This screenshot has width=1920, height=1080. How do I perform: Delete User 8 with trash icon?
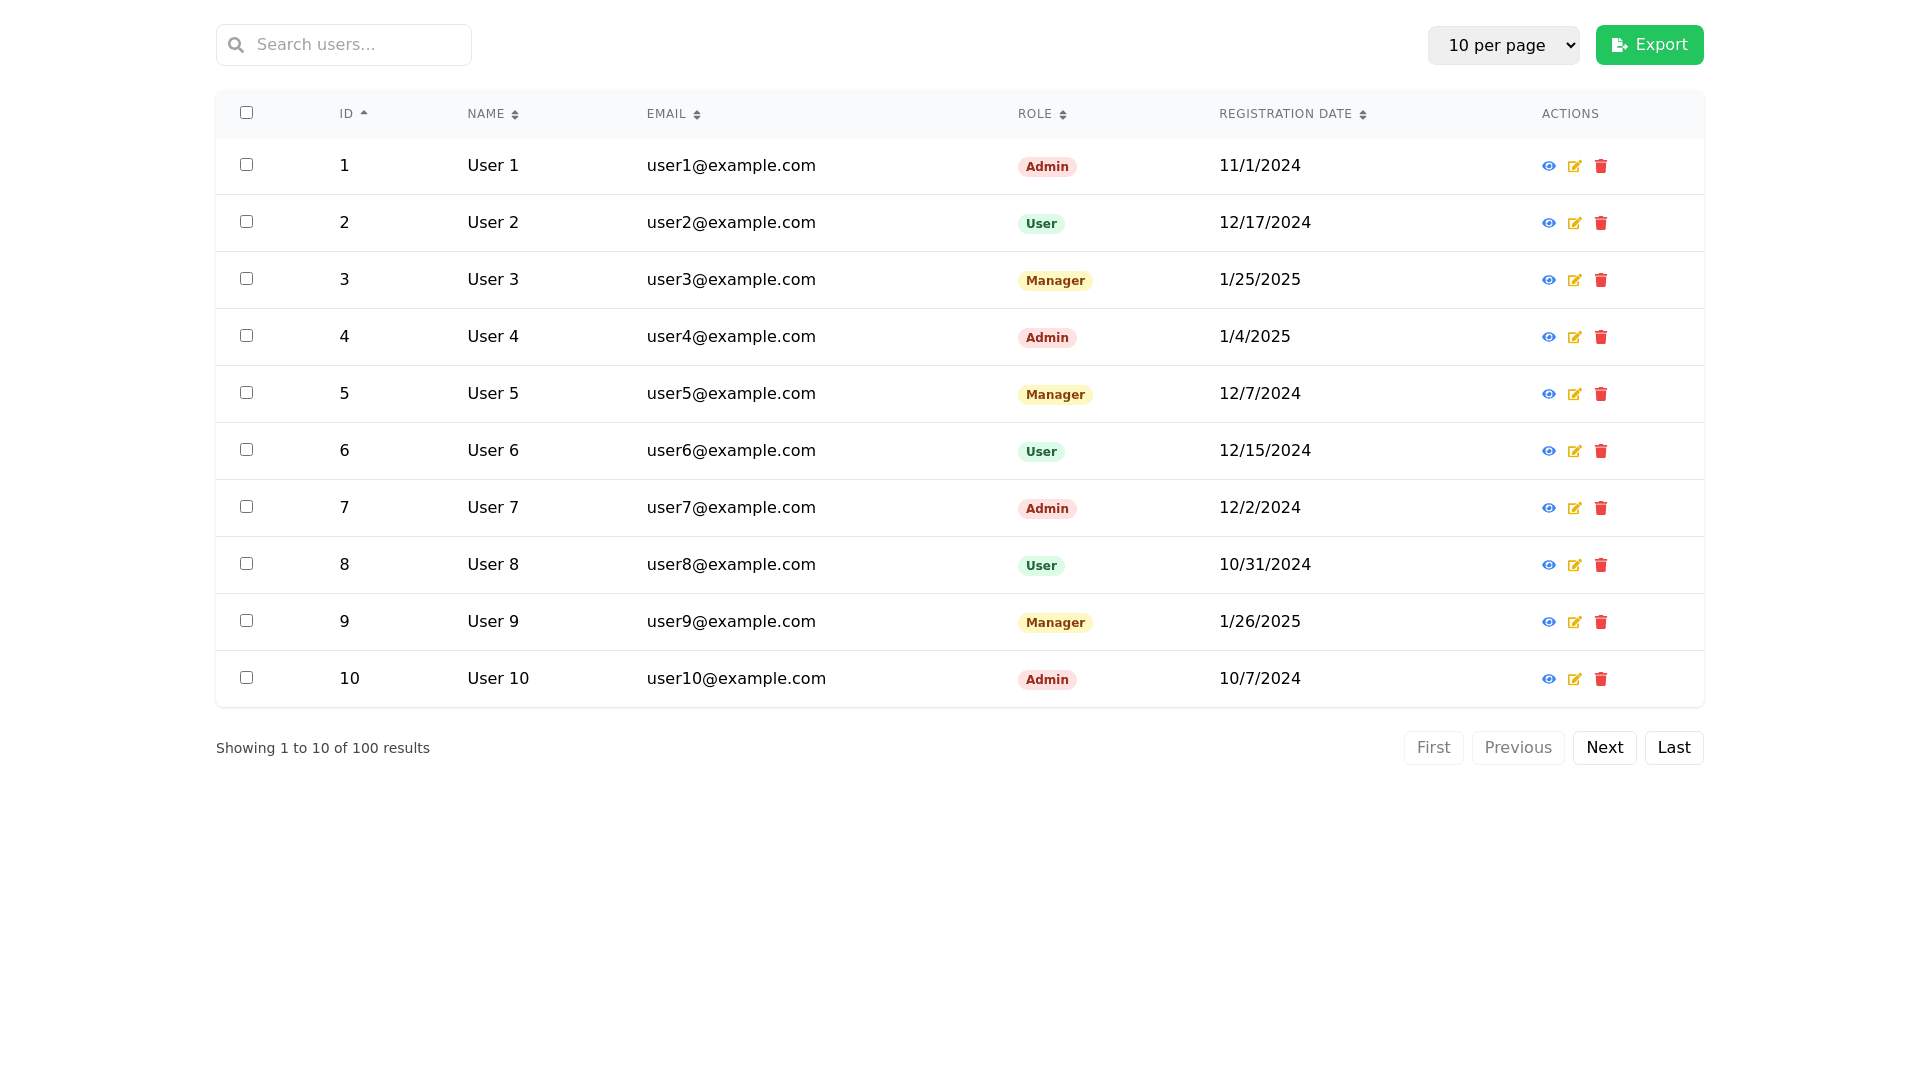(x=1600, y=565)
